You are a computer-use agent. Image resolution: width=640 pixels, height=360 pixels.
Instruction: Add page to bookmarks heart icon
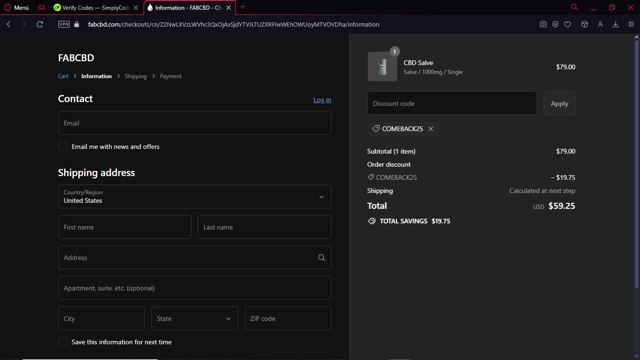coord(567,24)
